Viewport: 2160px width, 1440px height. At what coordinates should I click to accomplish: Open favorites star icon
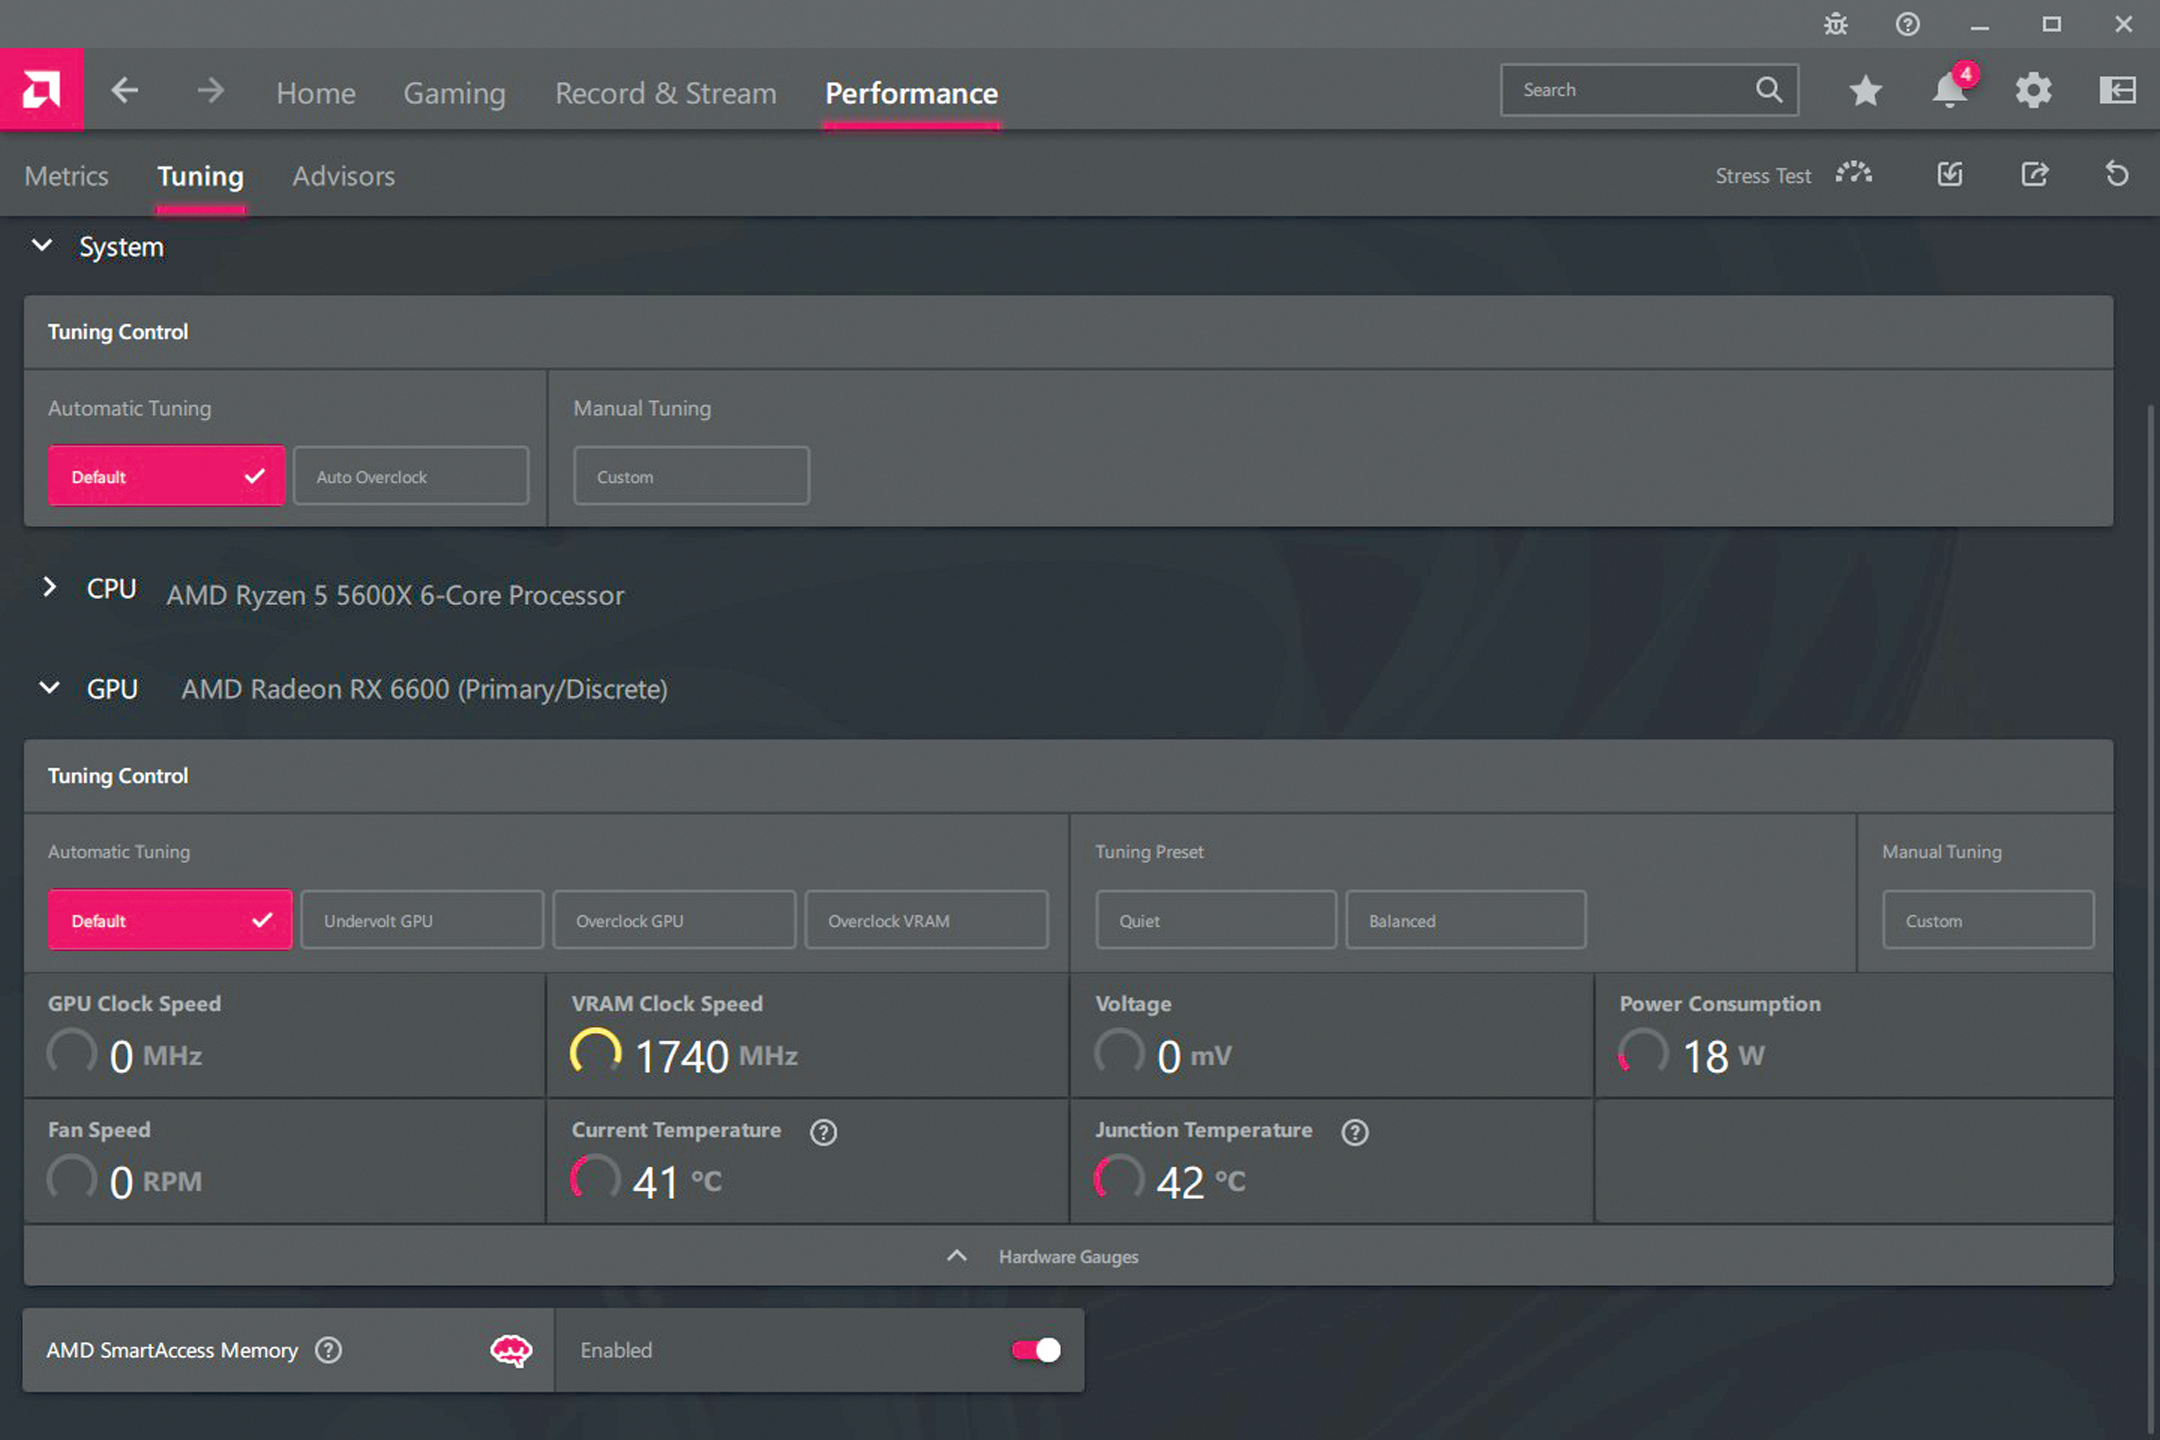pos(1865,91)
